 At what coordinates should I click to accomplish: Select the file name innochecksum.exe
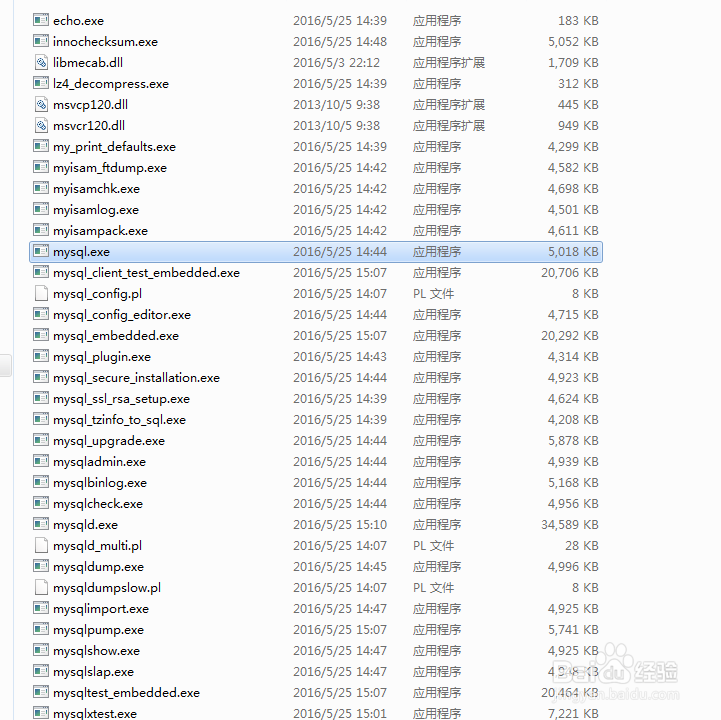point(105,42)
